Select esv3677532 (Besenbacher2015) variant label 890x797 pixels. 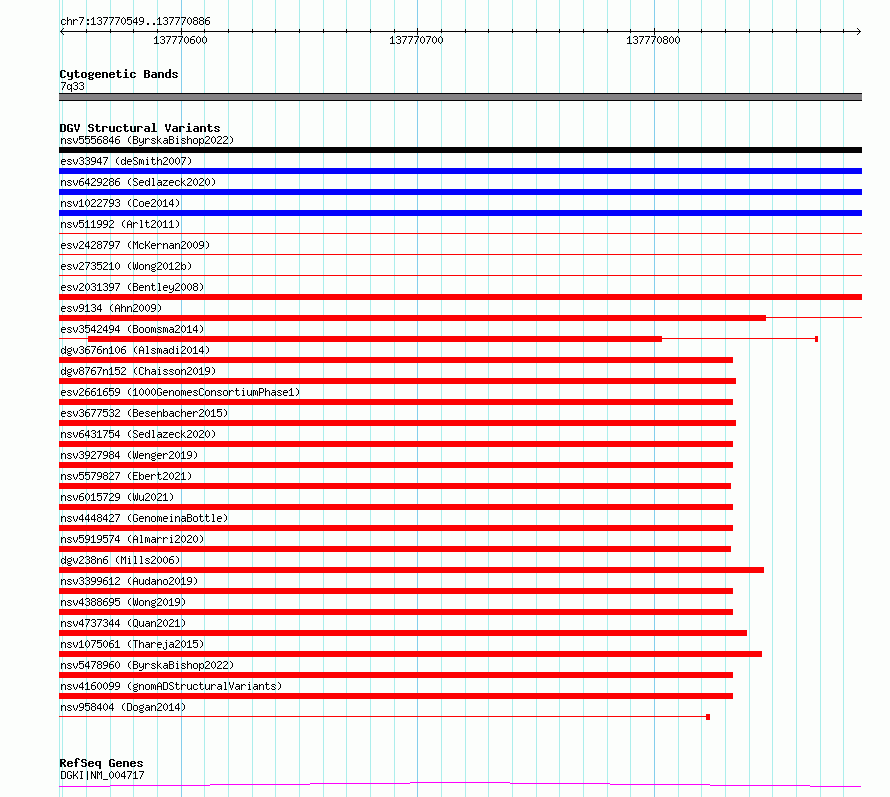[x=144, y=413]
